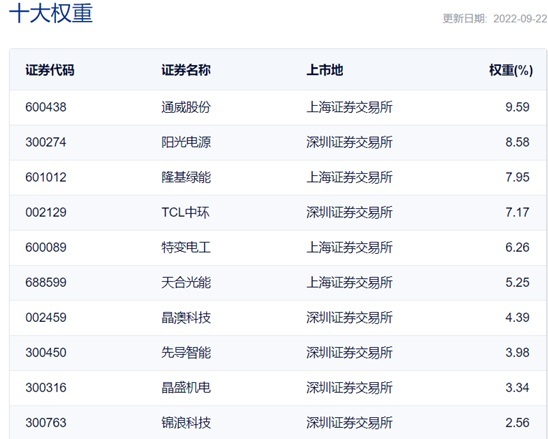548x439 pixels.
Task: Click 上海证券交易所 in the 通威股份 row
Action: tap(349, 107)
